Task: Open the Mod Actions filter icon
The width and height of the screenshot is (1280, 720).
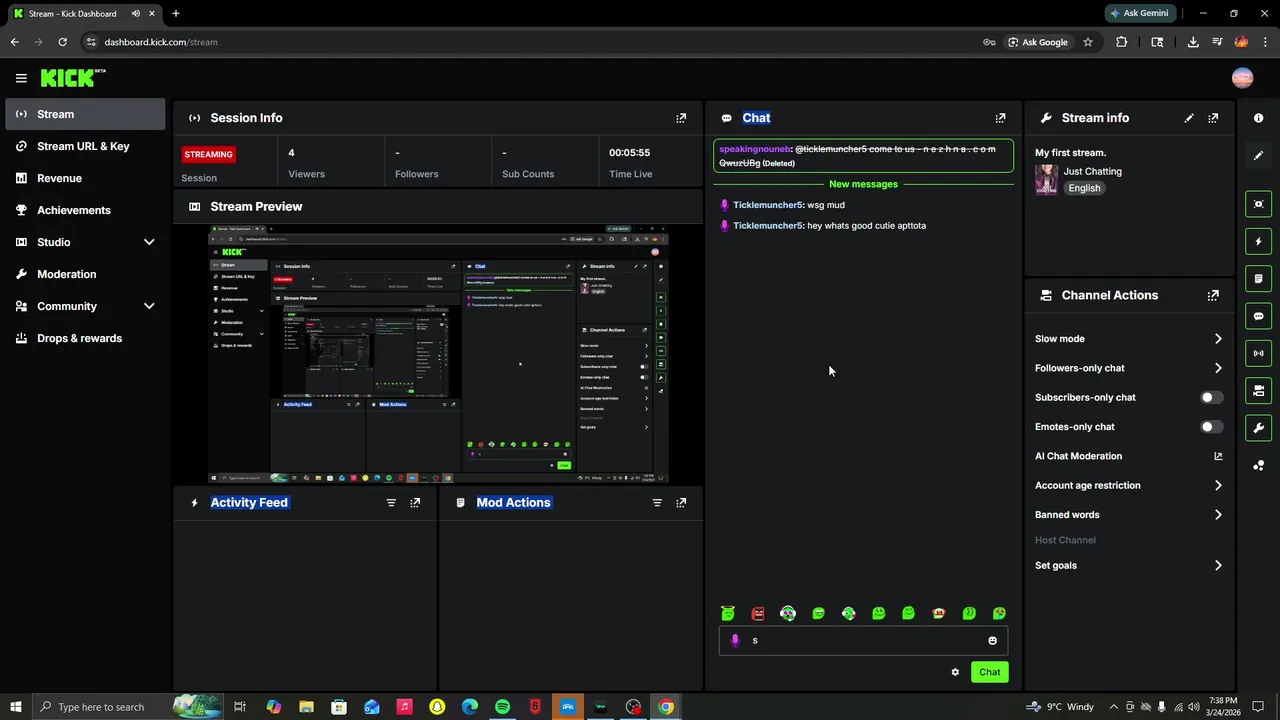Action: pyautogui.click(x=657, y=503)
